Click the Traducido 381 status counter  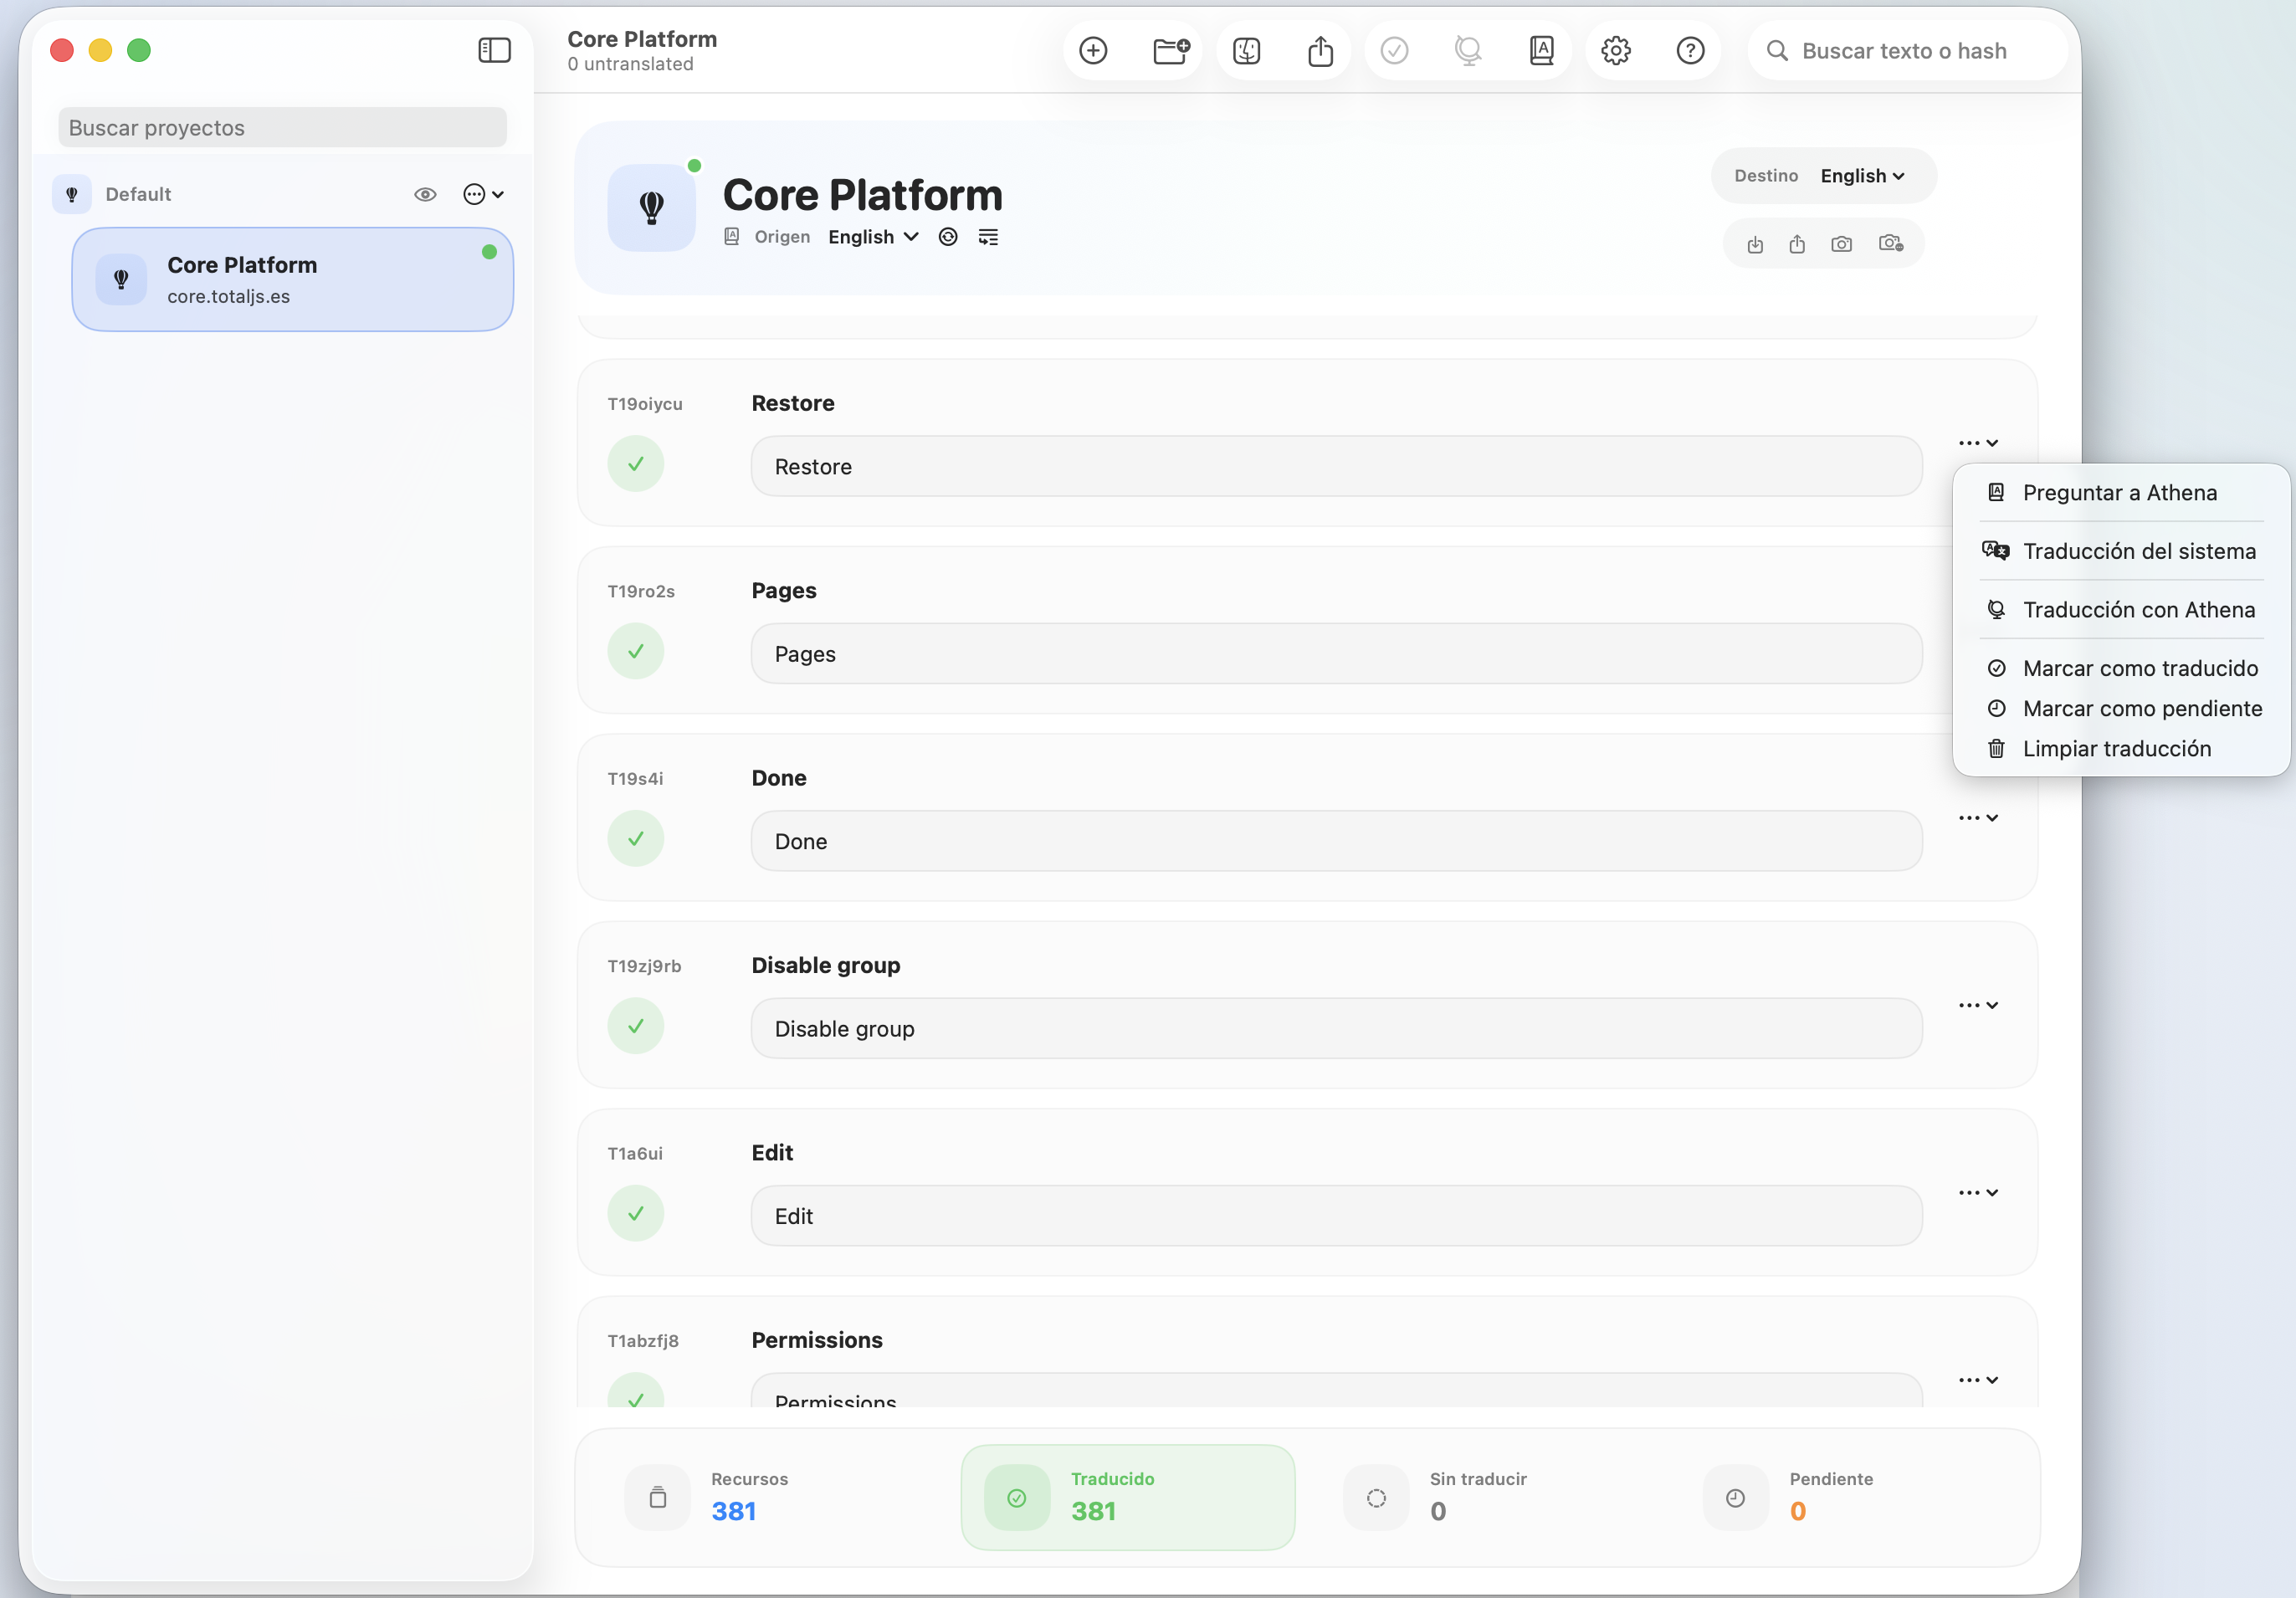[1128, 1497]
